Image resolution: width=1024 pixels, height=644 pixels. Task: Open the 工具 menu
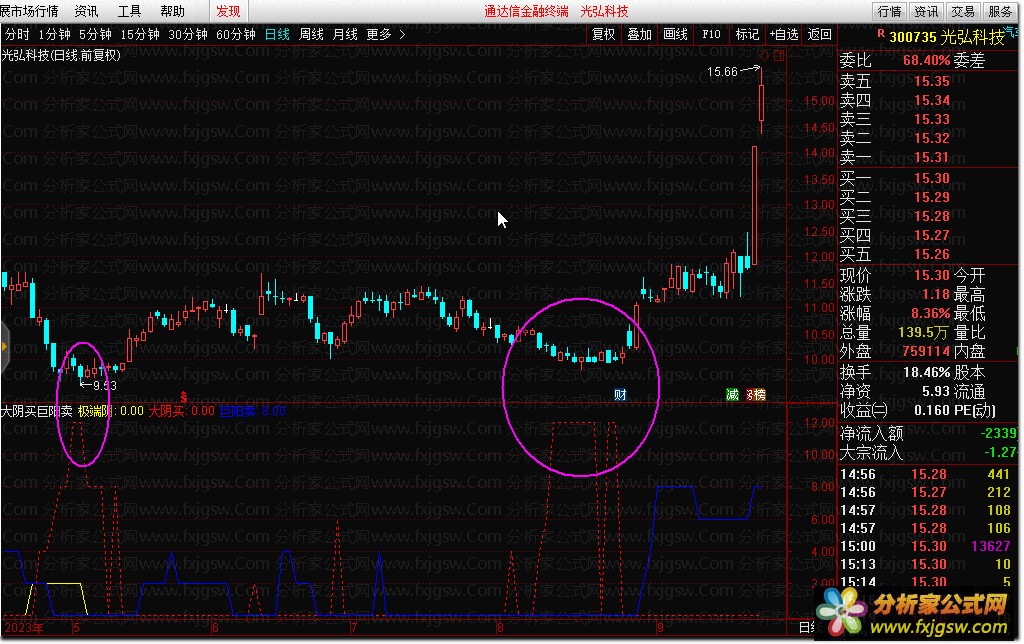tap(129, 11)
